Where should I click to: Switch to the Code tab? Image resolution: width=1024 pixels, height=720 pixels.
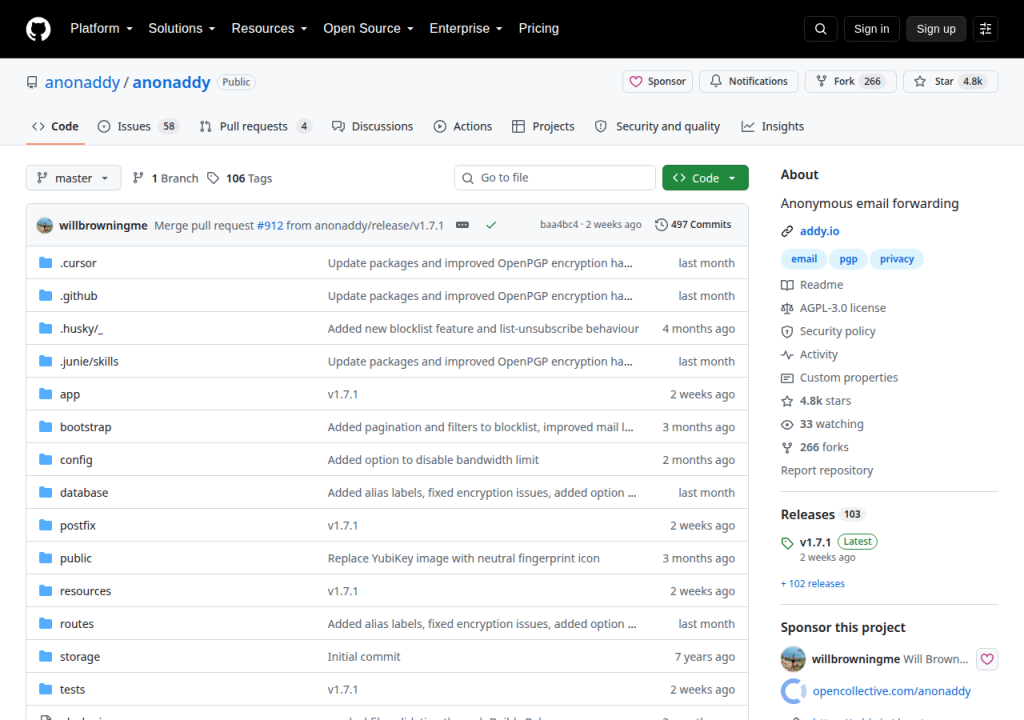pos(56,126)
